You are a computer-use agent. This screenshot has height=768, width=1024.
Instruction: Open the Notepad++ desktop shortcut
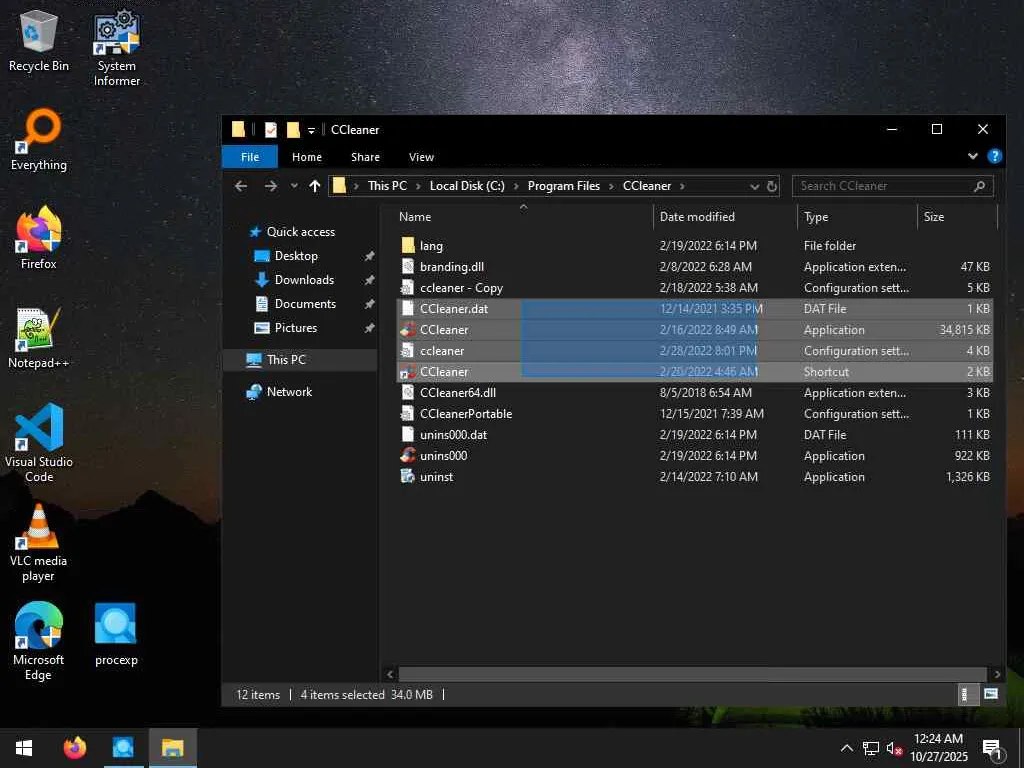click(39, 338)
